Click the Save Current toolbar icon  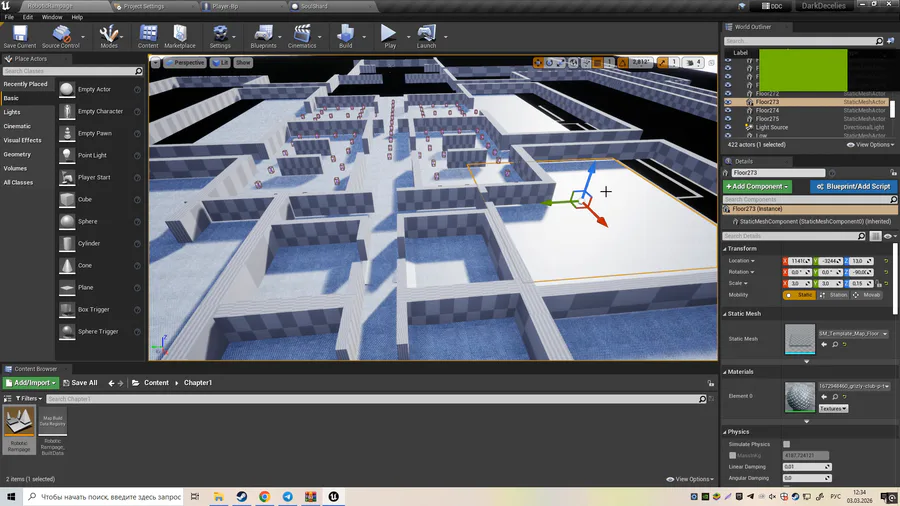(20, 37)
